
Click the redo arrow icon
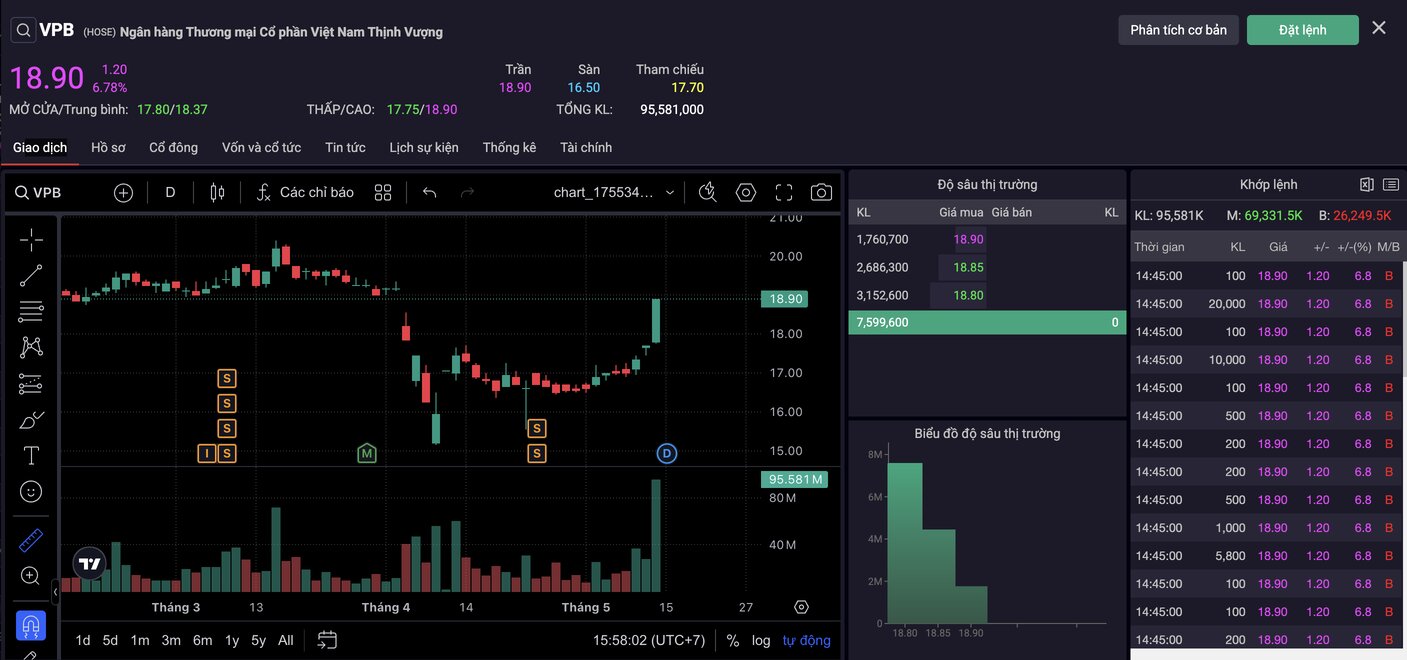pyautogui.click(x=467, y=192)
